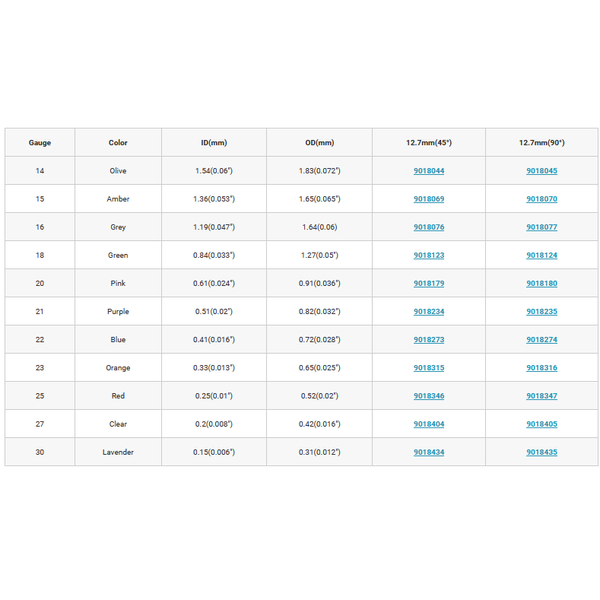Image resolution: width=600 pixels, height=600 pixels.
Task: Open the 9018077 link
Action: pyautogui.click(x=541, y=227)
